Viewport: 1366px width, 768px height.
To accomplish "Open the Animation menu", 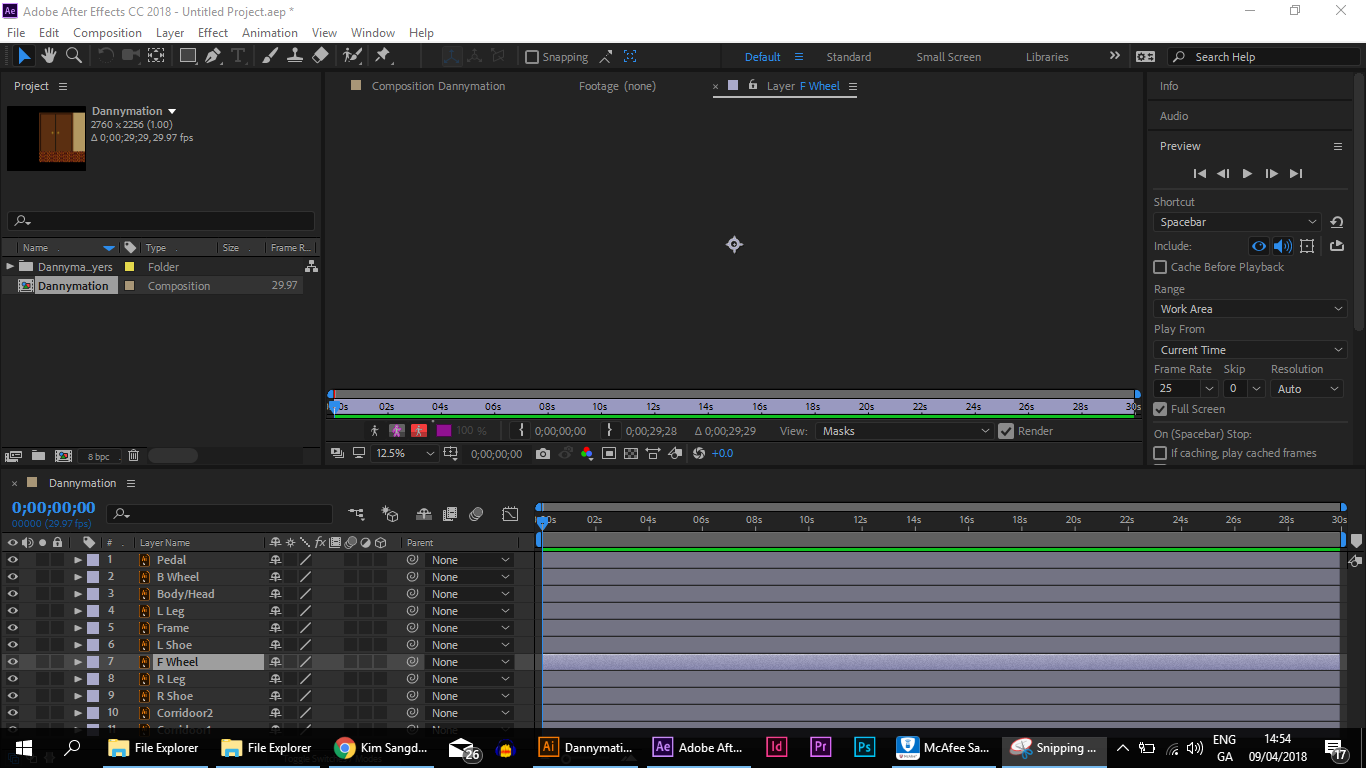I will (270, 32).
